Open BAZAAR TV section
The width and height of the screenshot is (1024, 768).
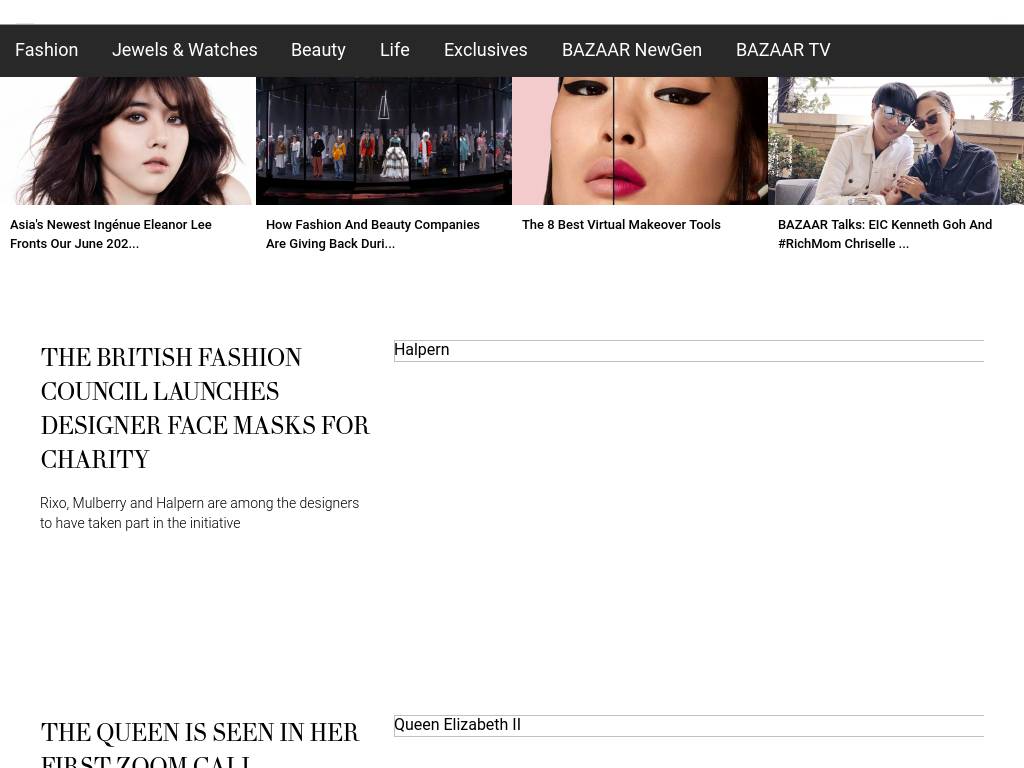click(x=782, y=50)
